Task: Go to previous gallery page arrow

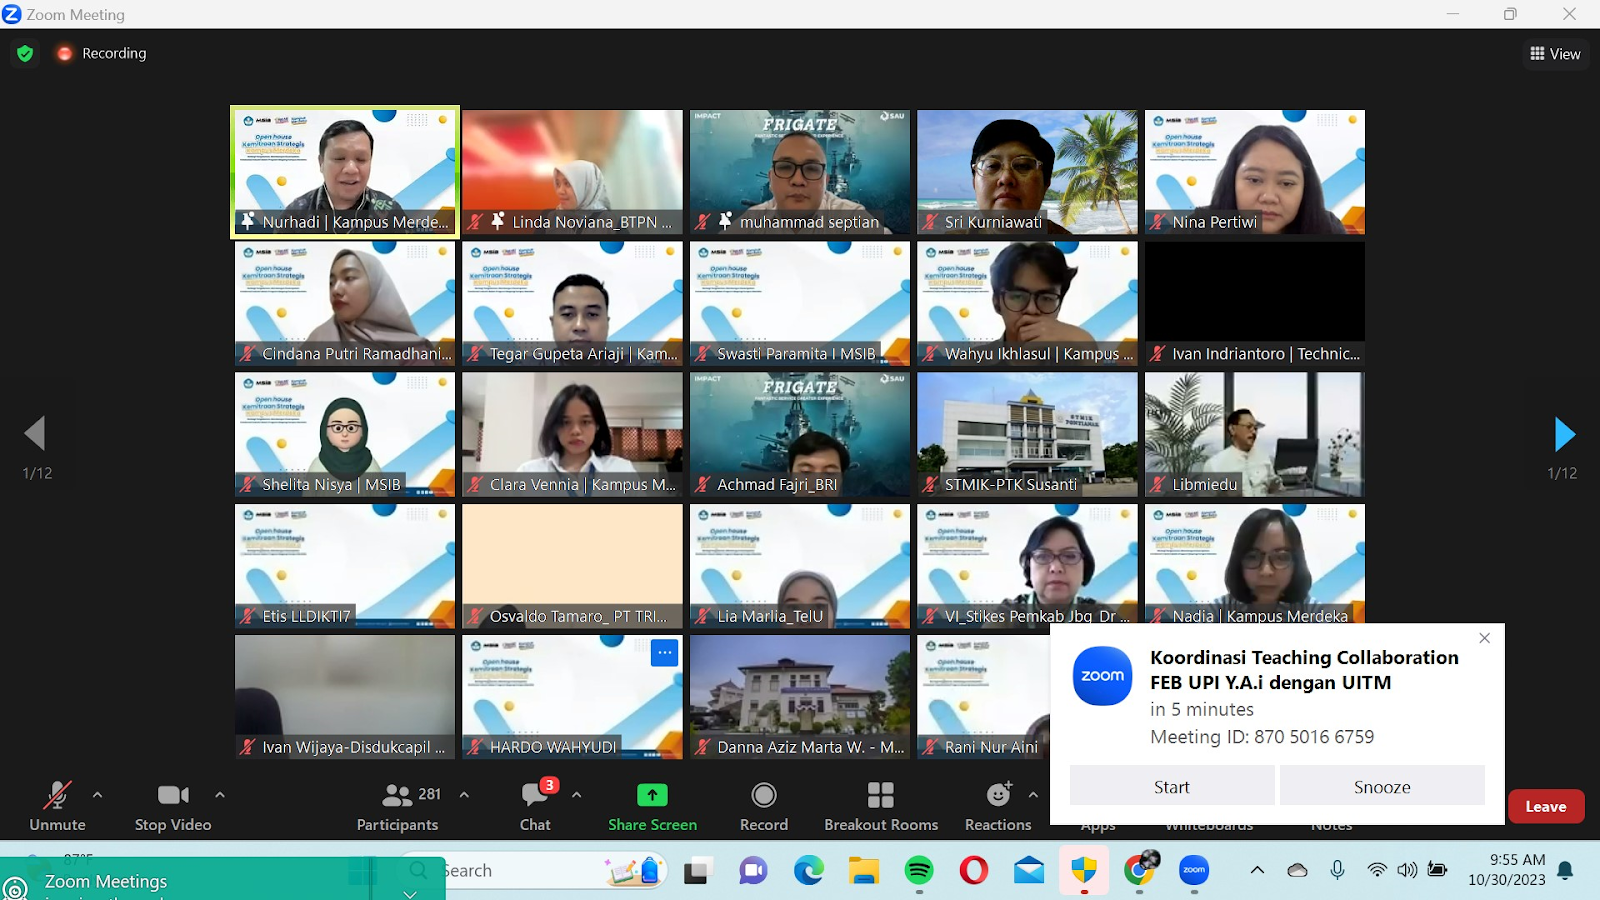Action: [35, 434]
